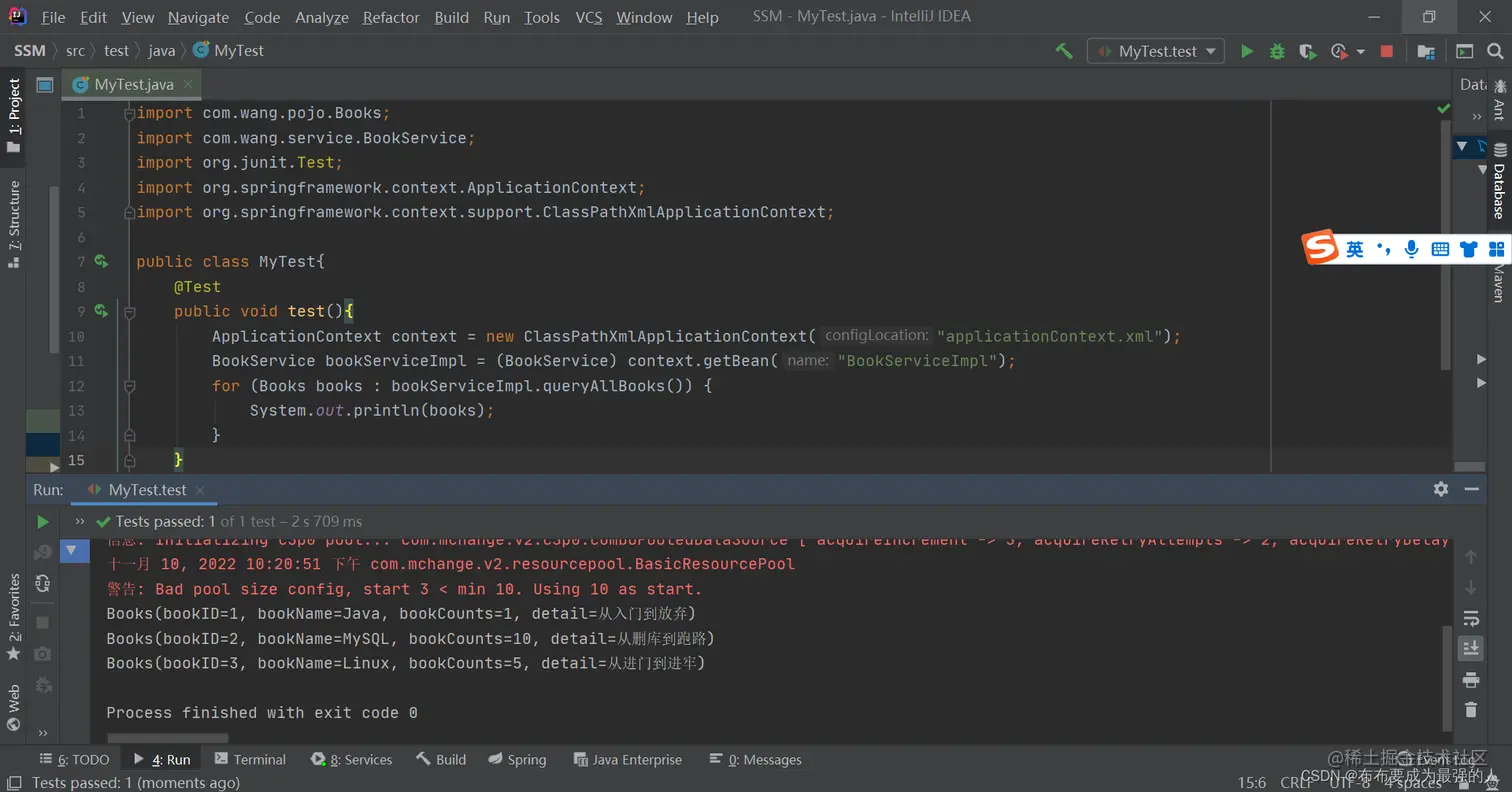Screen dimensions: 1512x792
Task: Open the Terminal tool window
Action: tap(250, 760)
